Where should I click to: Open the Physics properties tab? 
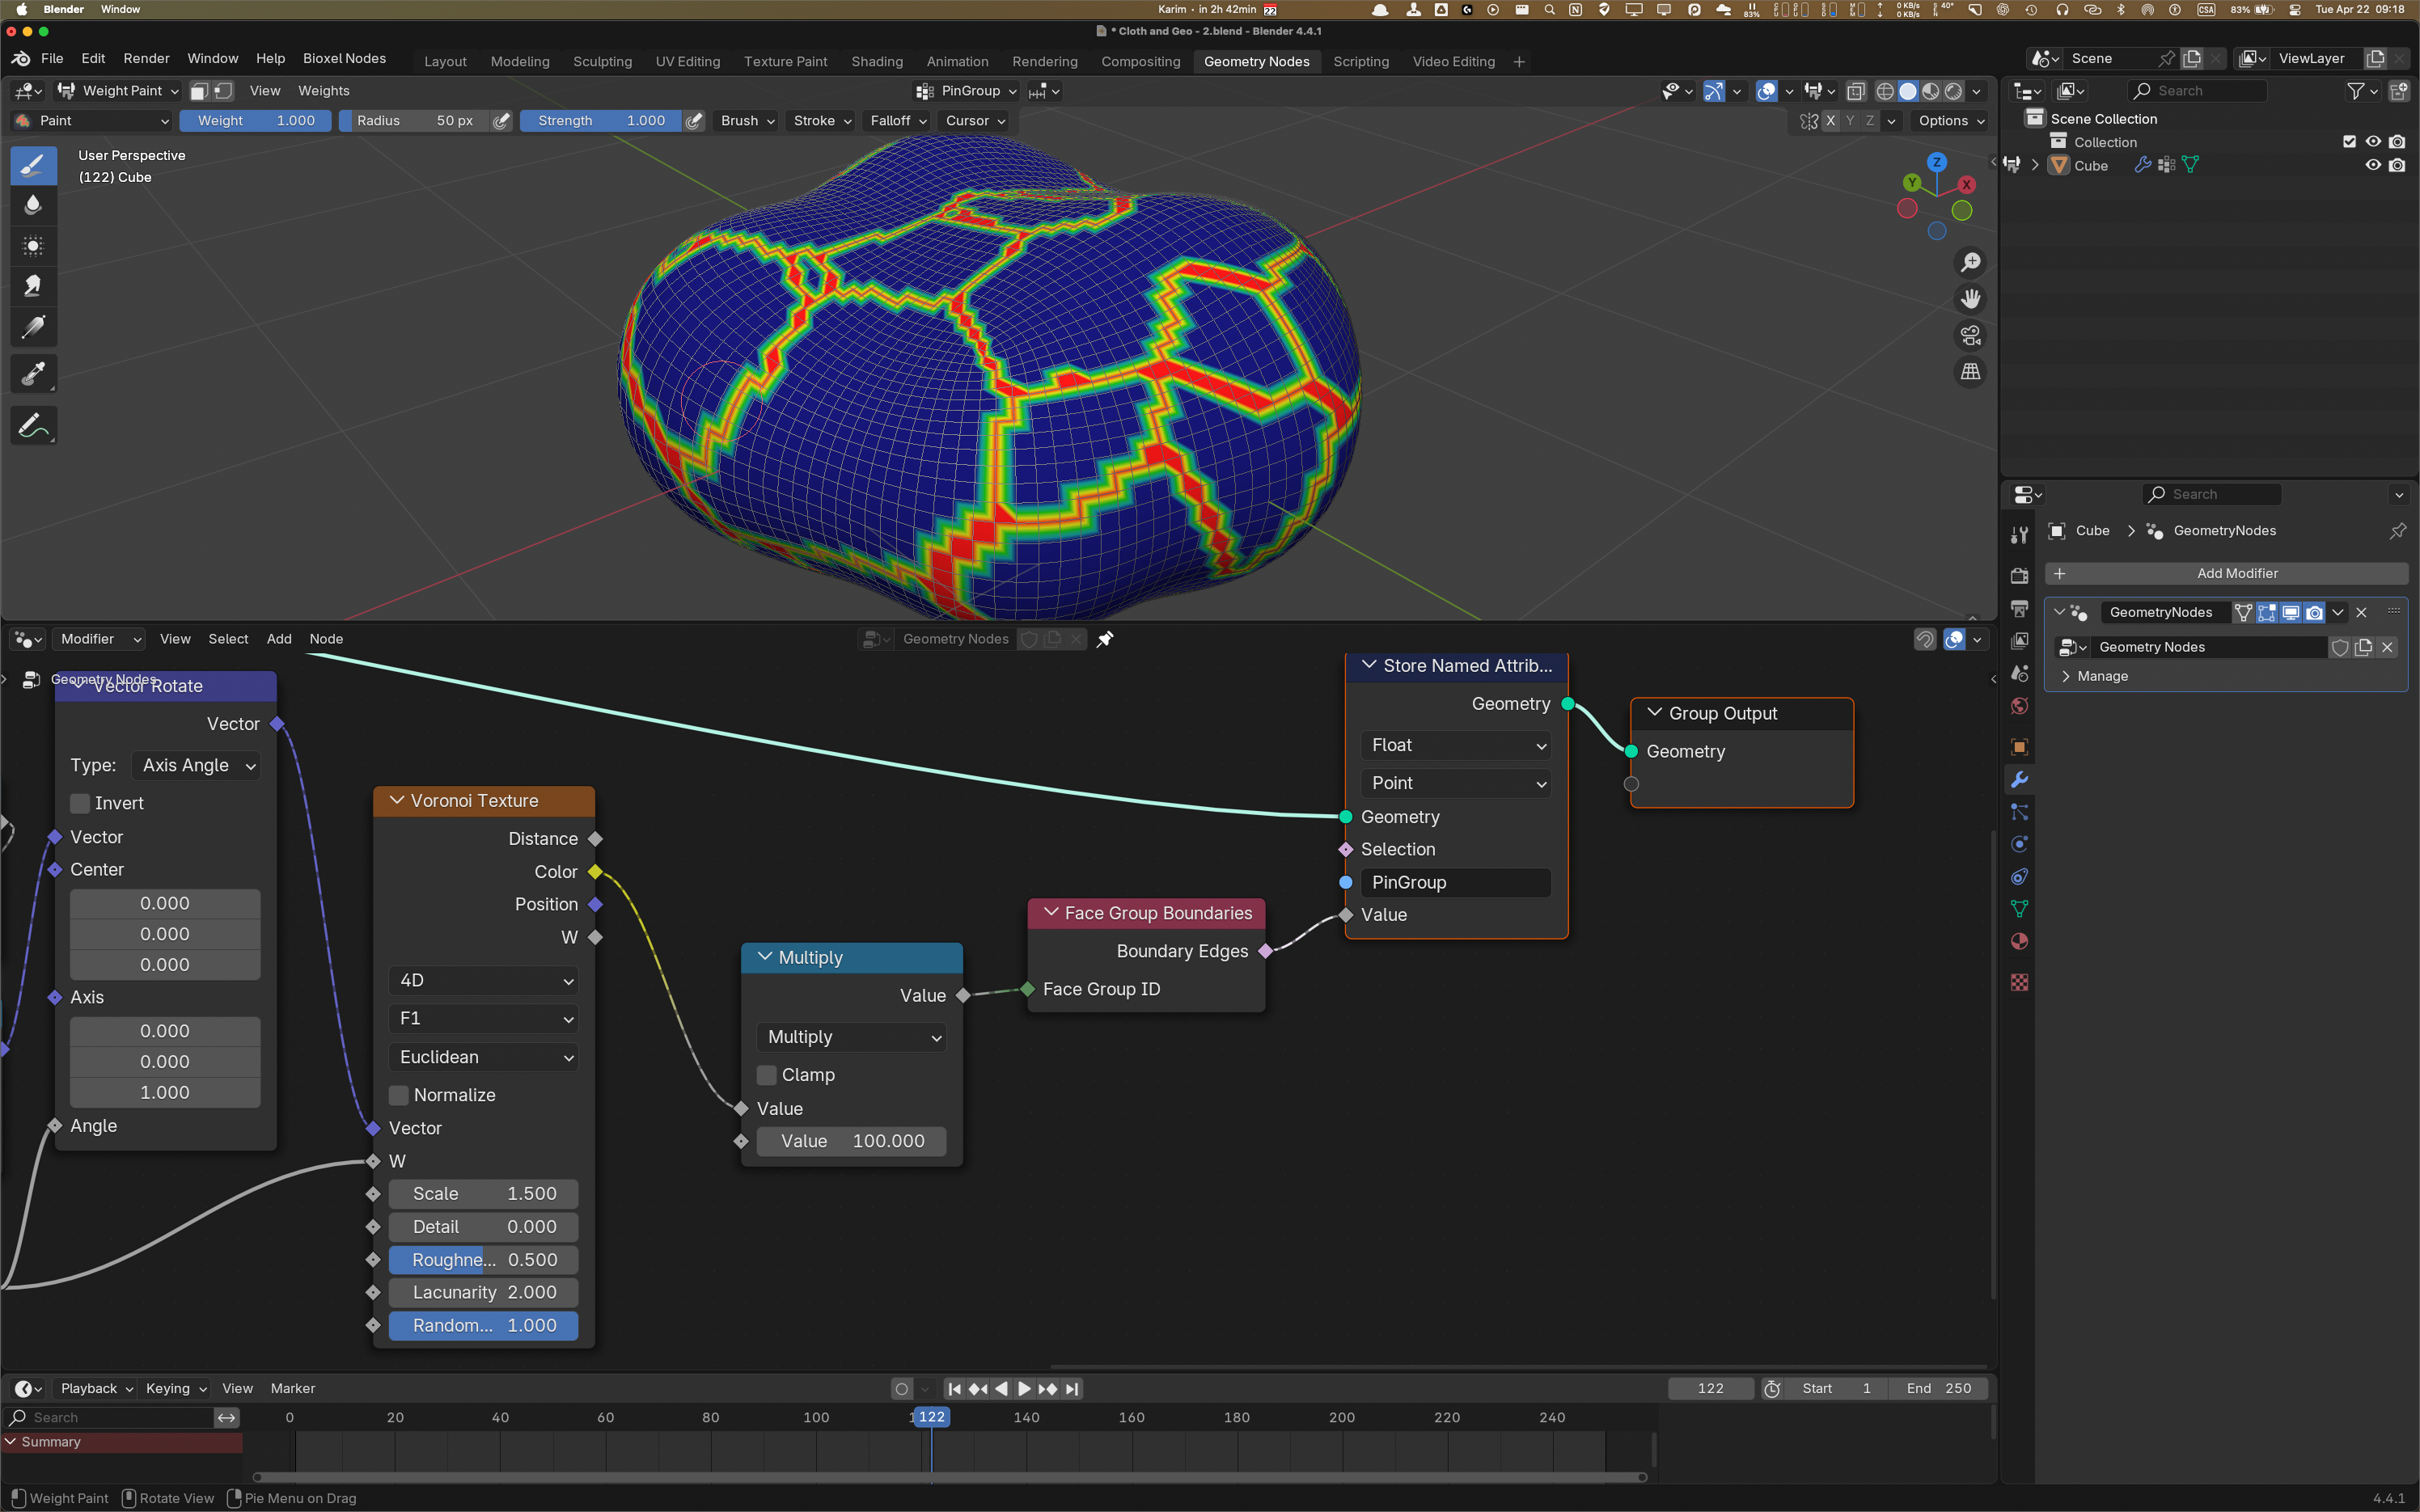2019,844
